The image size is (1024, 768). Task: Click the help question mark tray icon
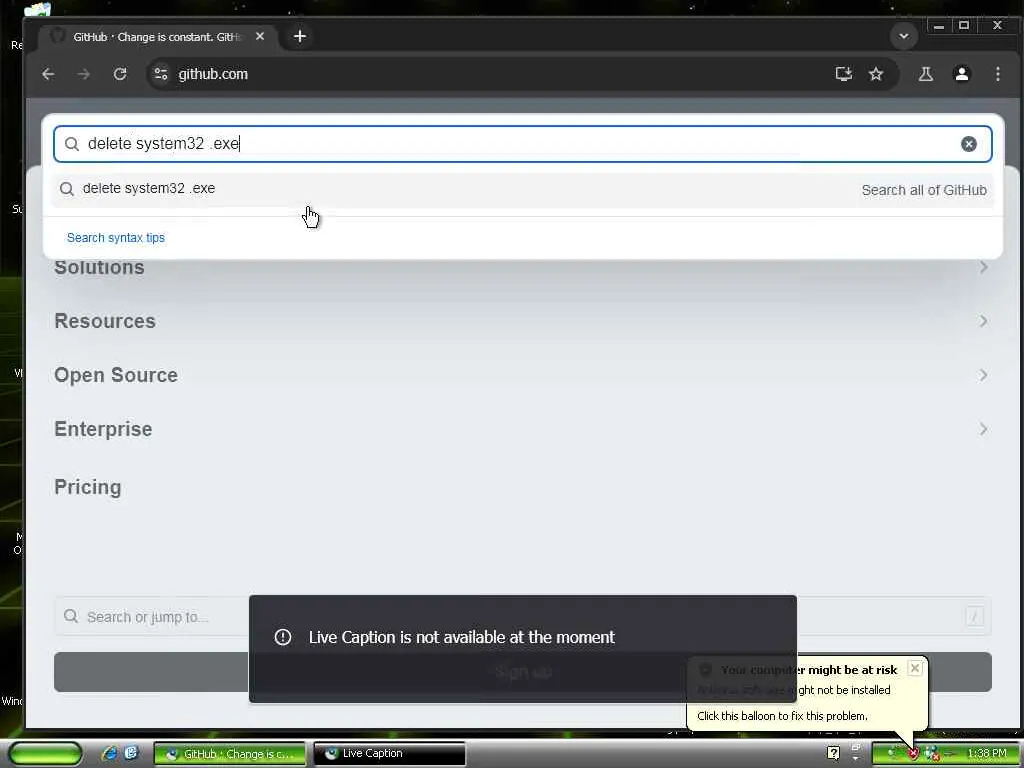pyautogui.click(x=833, y=753)
